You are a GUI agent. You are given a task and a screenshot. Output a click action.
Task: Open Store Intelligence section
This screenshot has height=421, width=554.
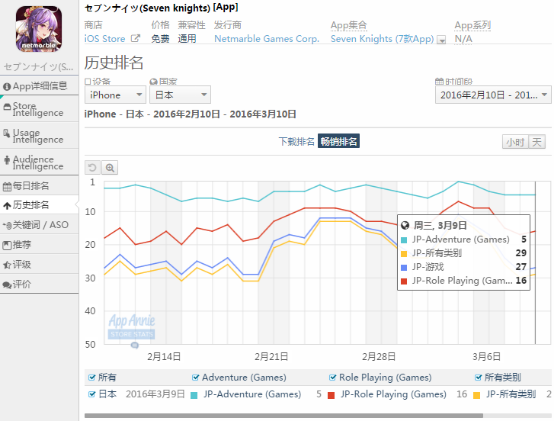click(x=39, y=109)
